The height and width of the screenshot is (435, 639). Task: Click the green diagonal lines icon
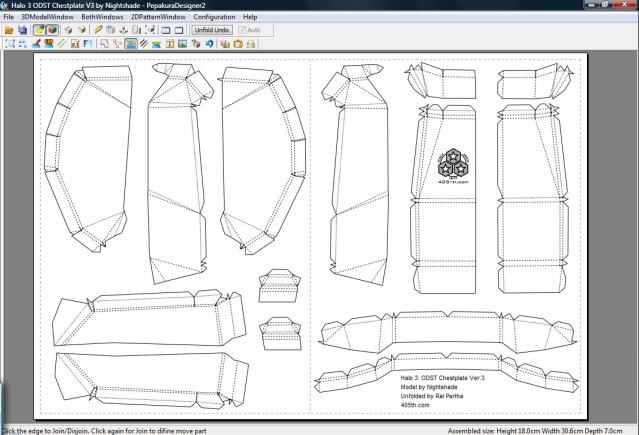(62, 44)
